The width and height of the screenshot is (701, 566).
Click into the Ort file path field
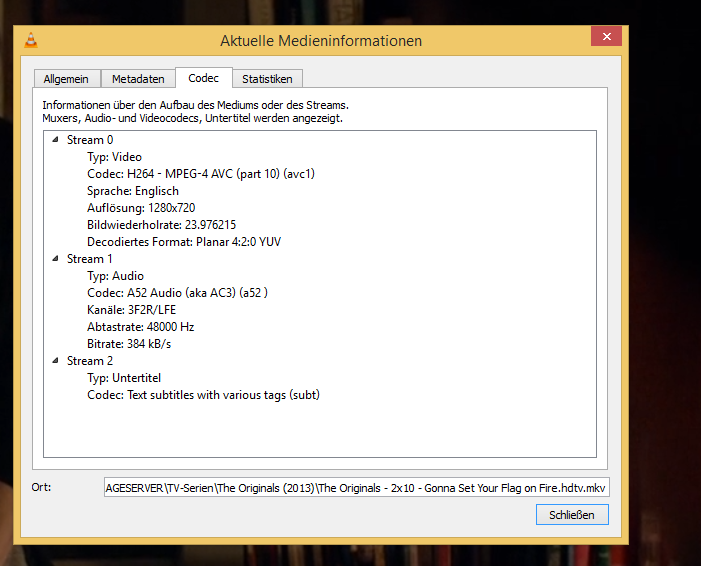click(x=356, y=487)
